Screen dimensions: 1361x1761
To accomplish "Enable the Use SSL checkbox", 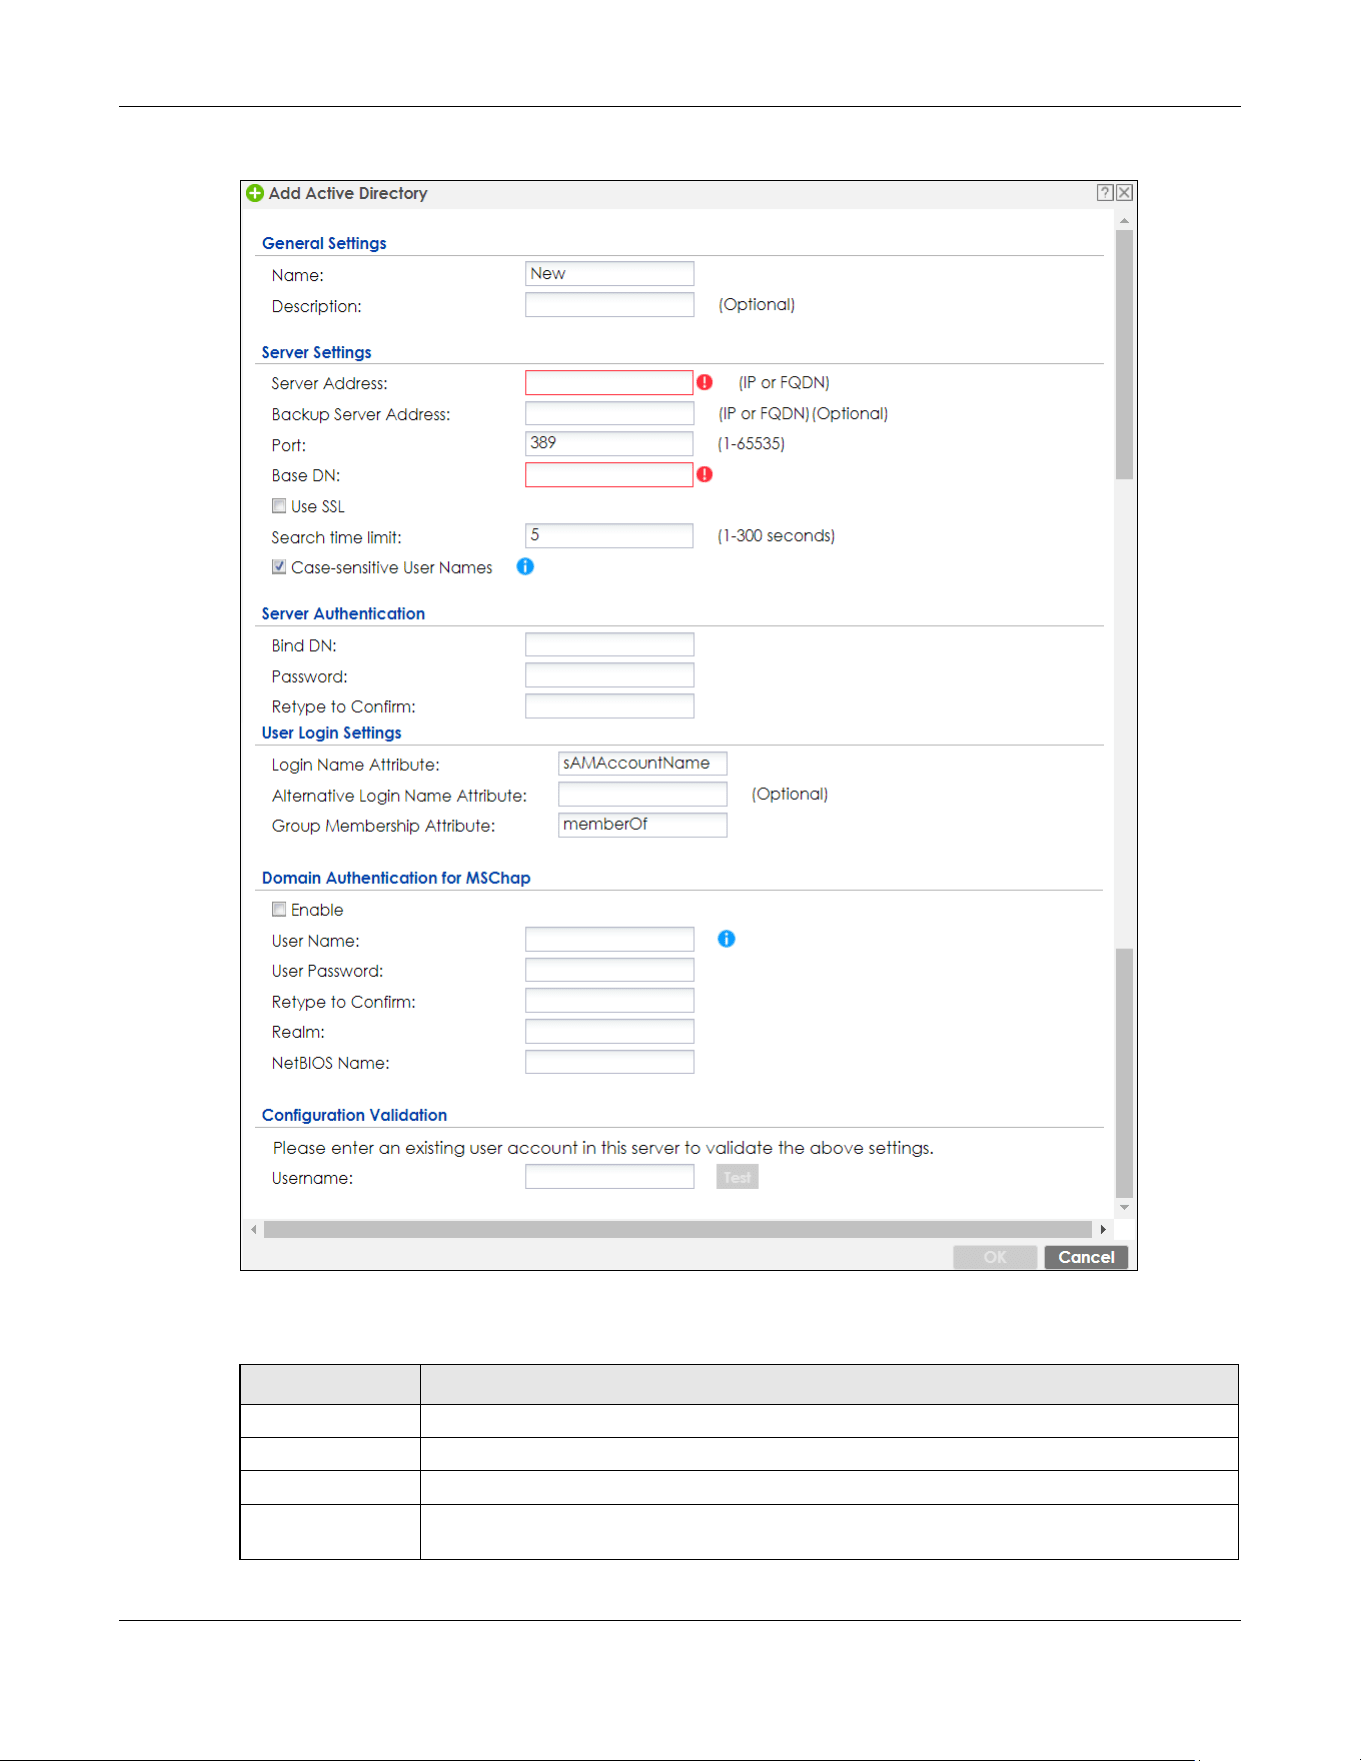I will click(x=279, y=506).
